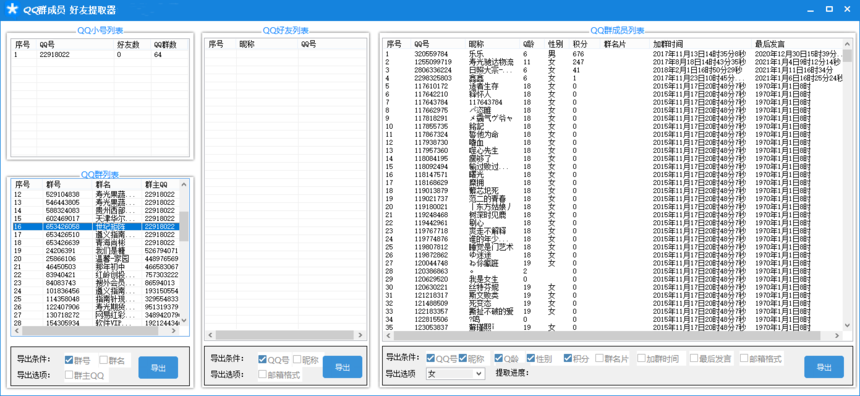
Task: Select member row 320559784 乐乐
Action: point(613,54)
